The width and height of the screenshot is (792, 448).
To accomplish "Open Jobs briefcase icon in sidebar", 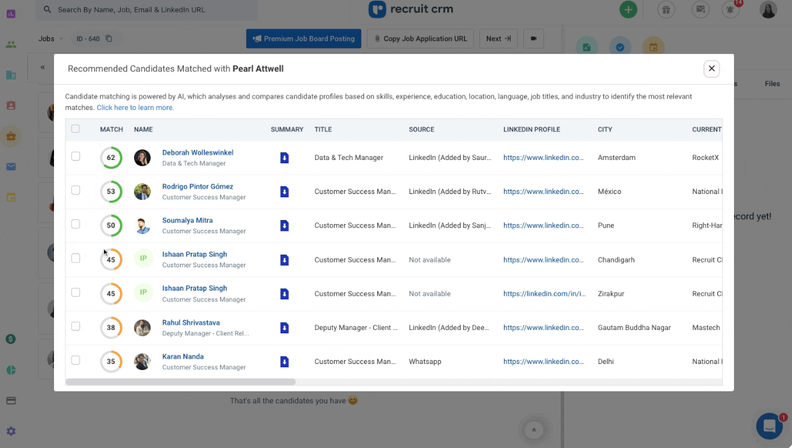I will (11, 136).
